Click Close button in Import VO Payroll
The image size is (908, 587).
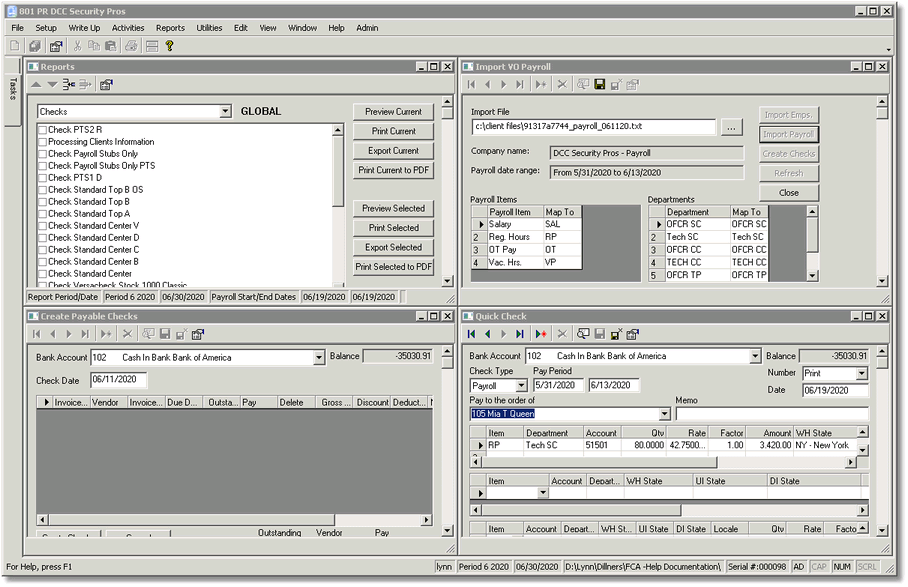coord(788,193)
